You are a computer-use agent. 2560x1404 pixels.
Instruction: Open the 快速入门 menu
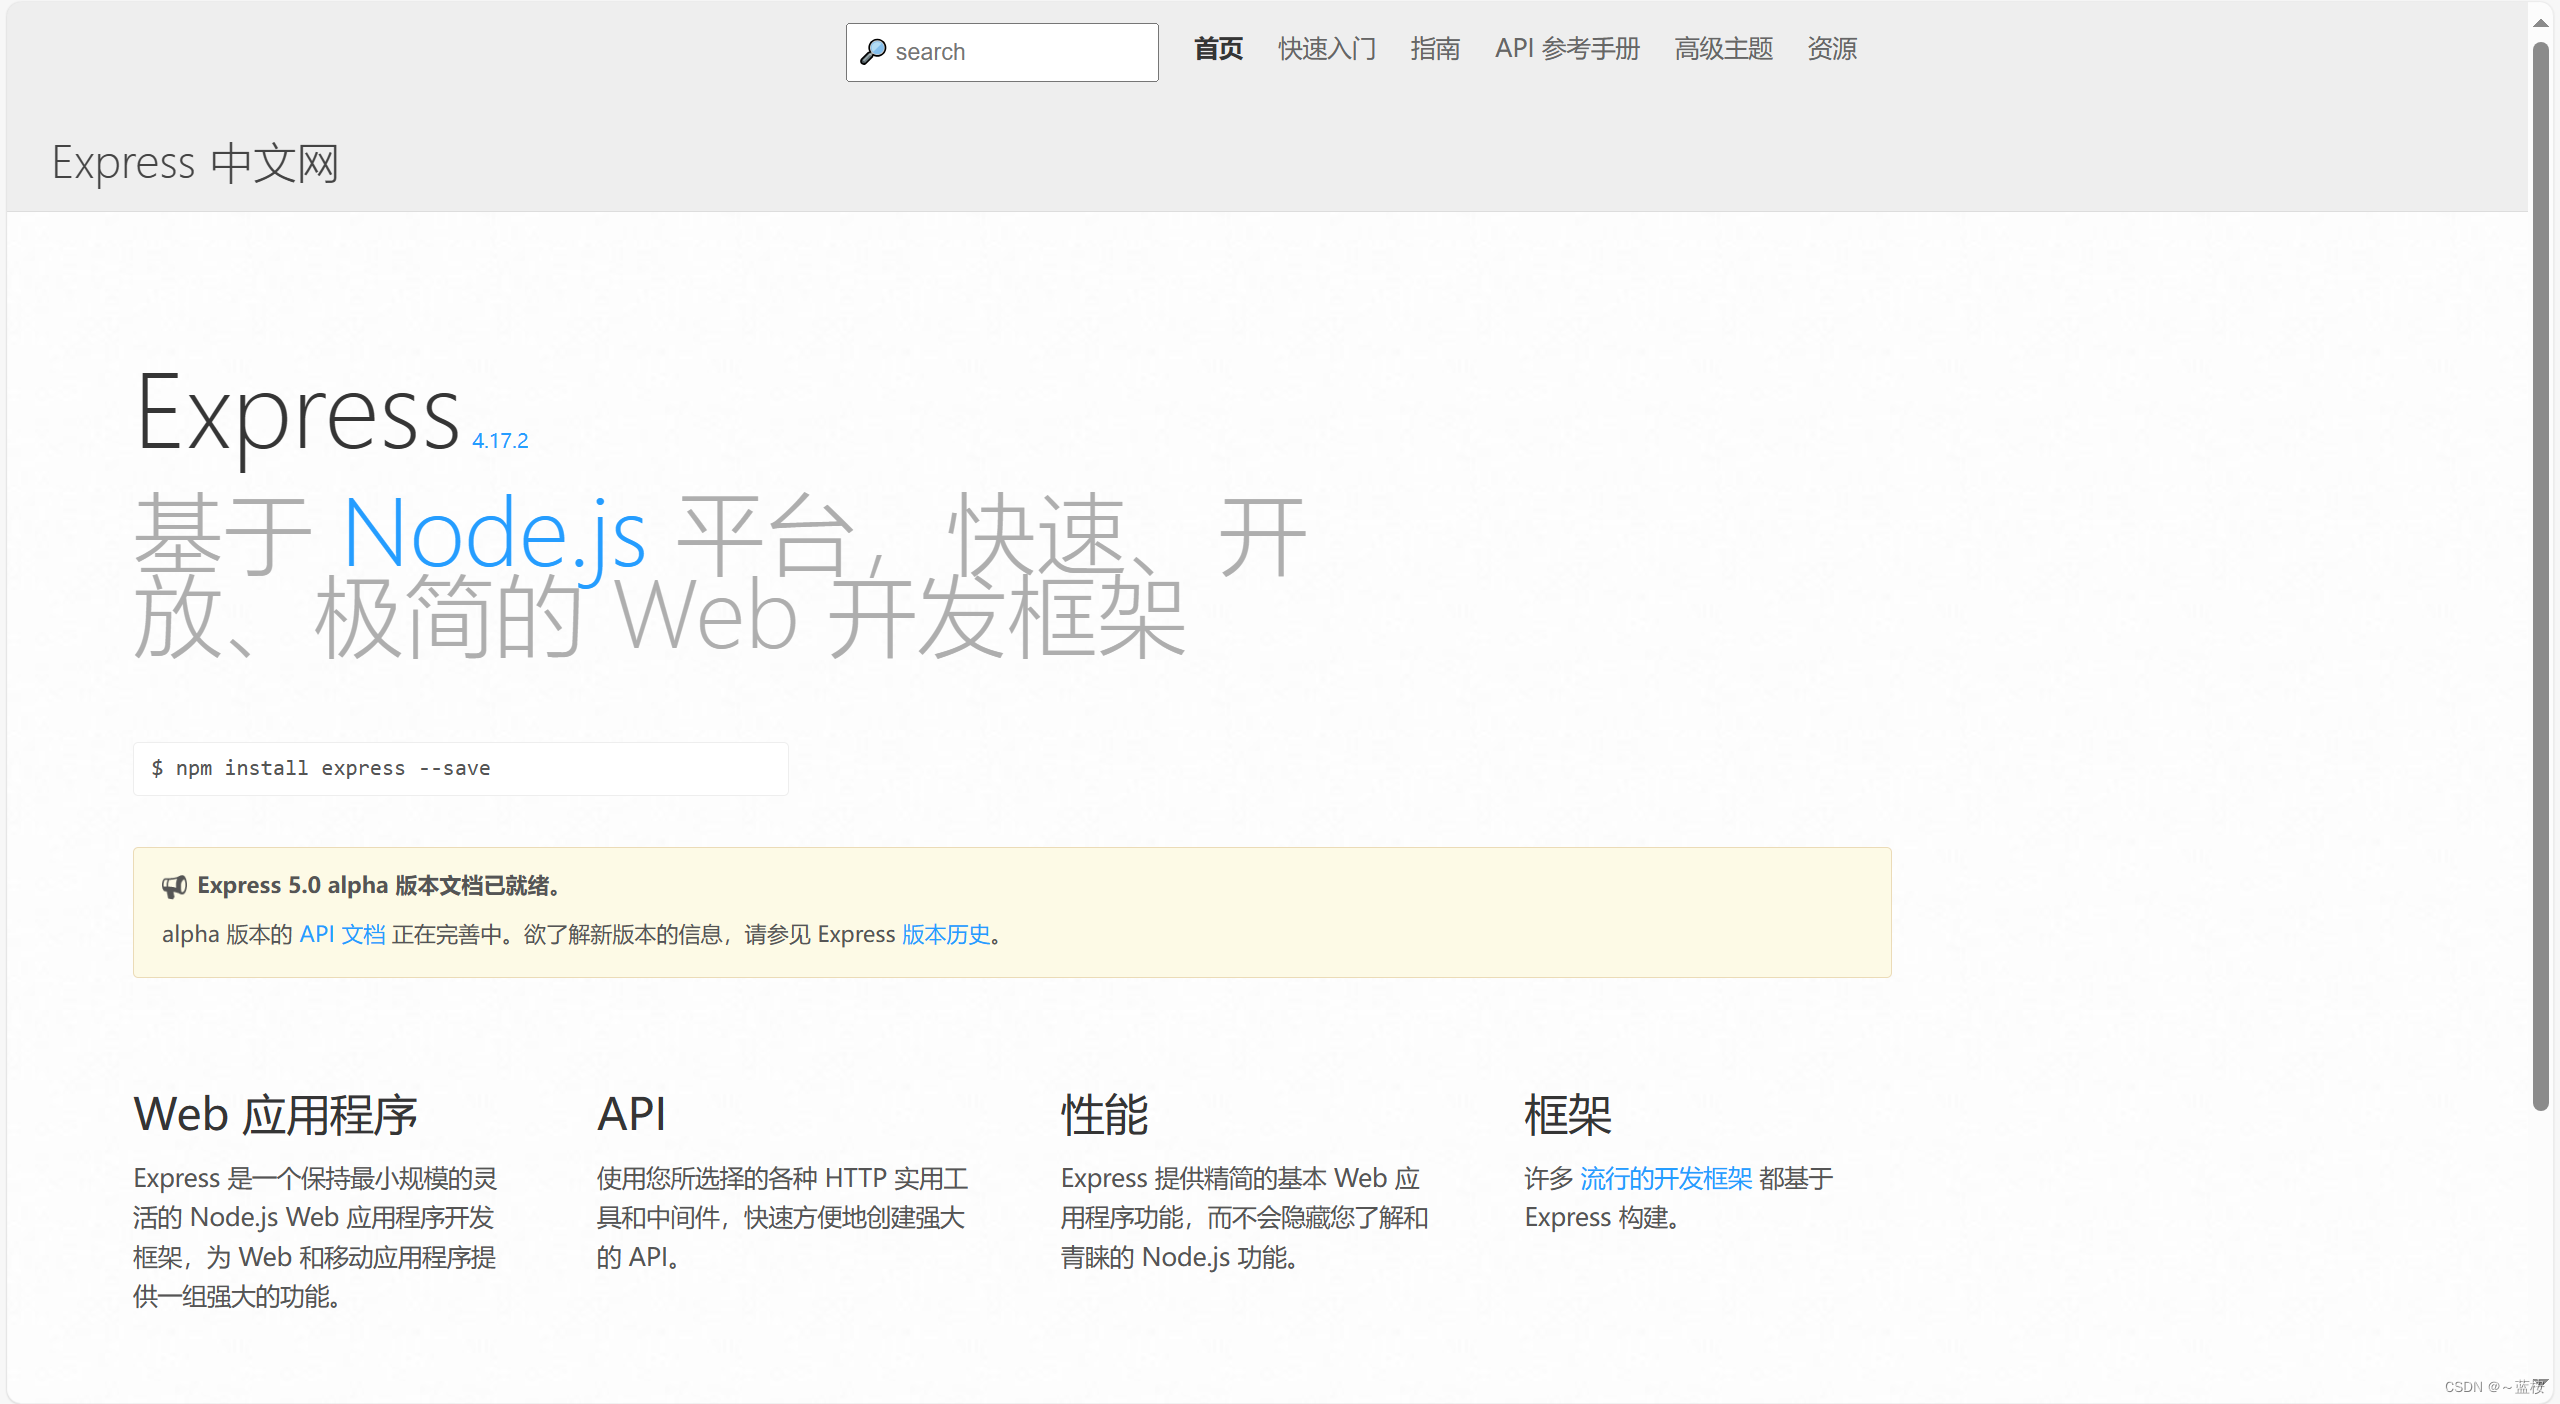(1327, 49)
